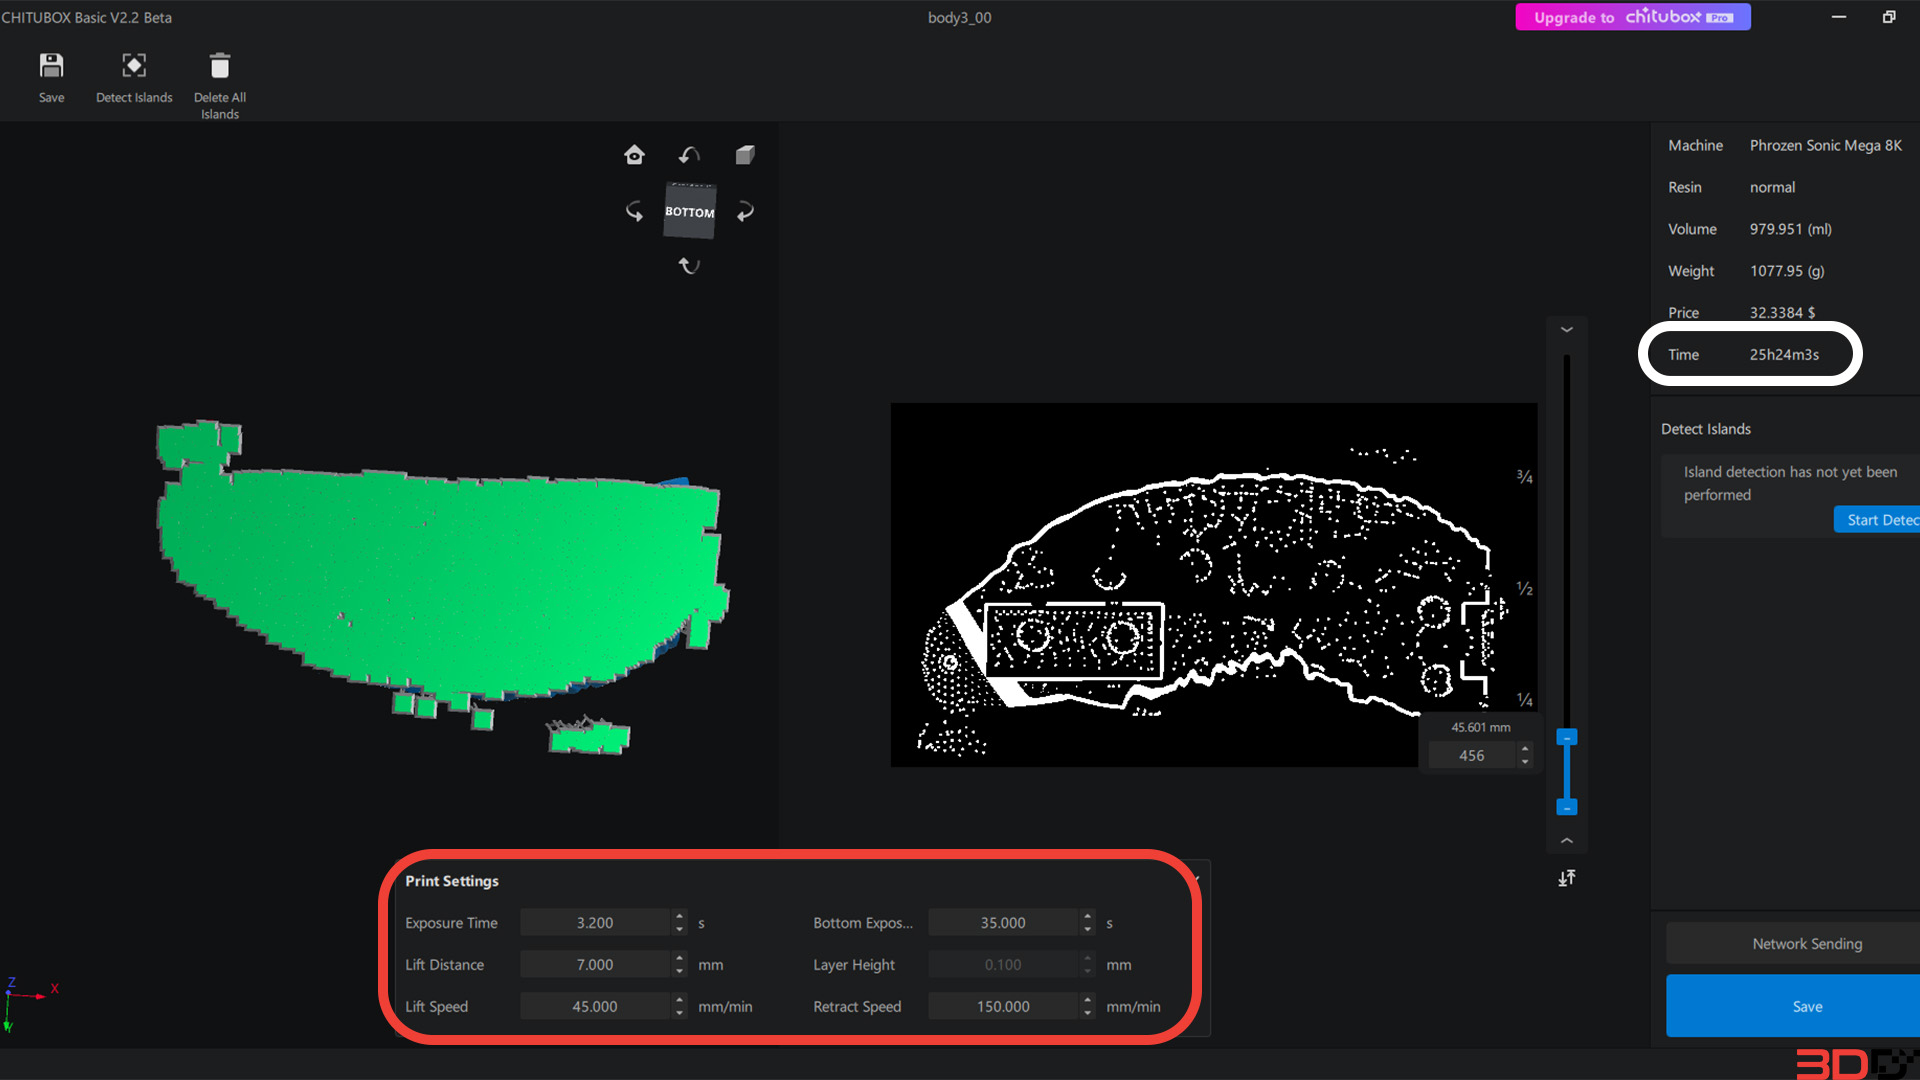Viewport: 1920px width, 1080px height.
Task: Click Delete All Islands trash icon
Action: point(220,66)
